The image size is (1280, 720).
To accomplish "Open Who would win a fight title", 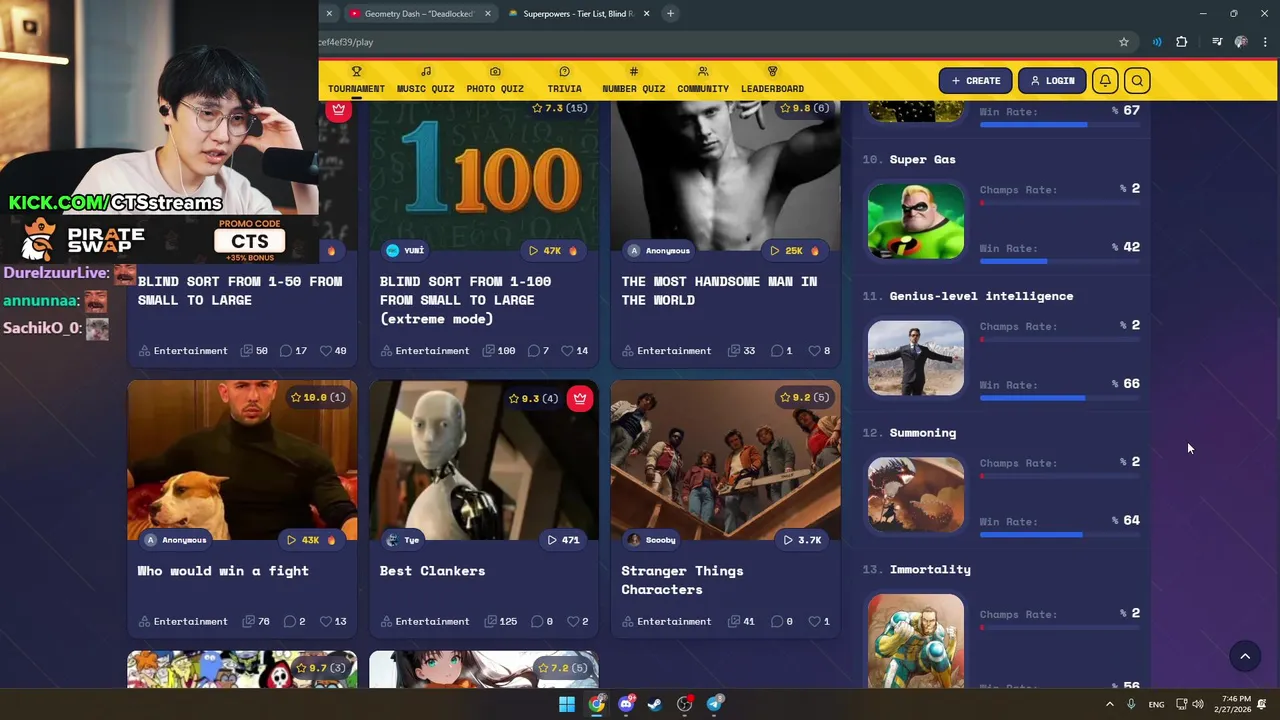I will click(x=223, y=570).
